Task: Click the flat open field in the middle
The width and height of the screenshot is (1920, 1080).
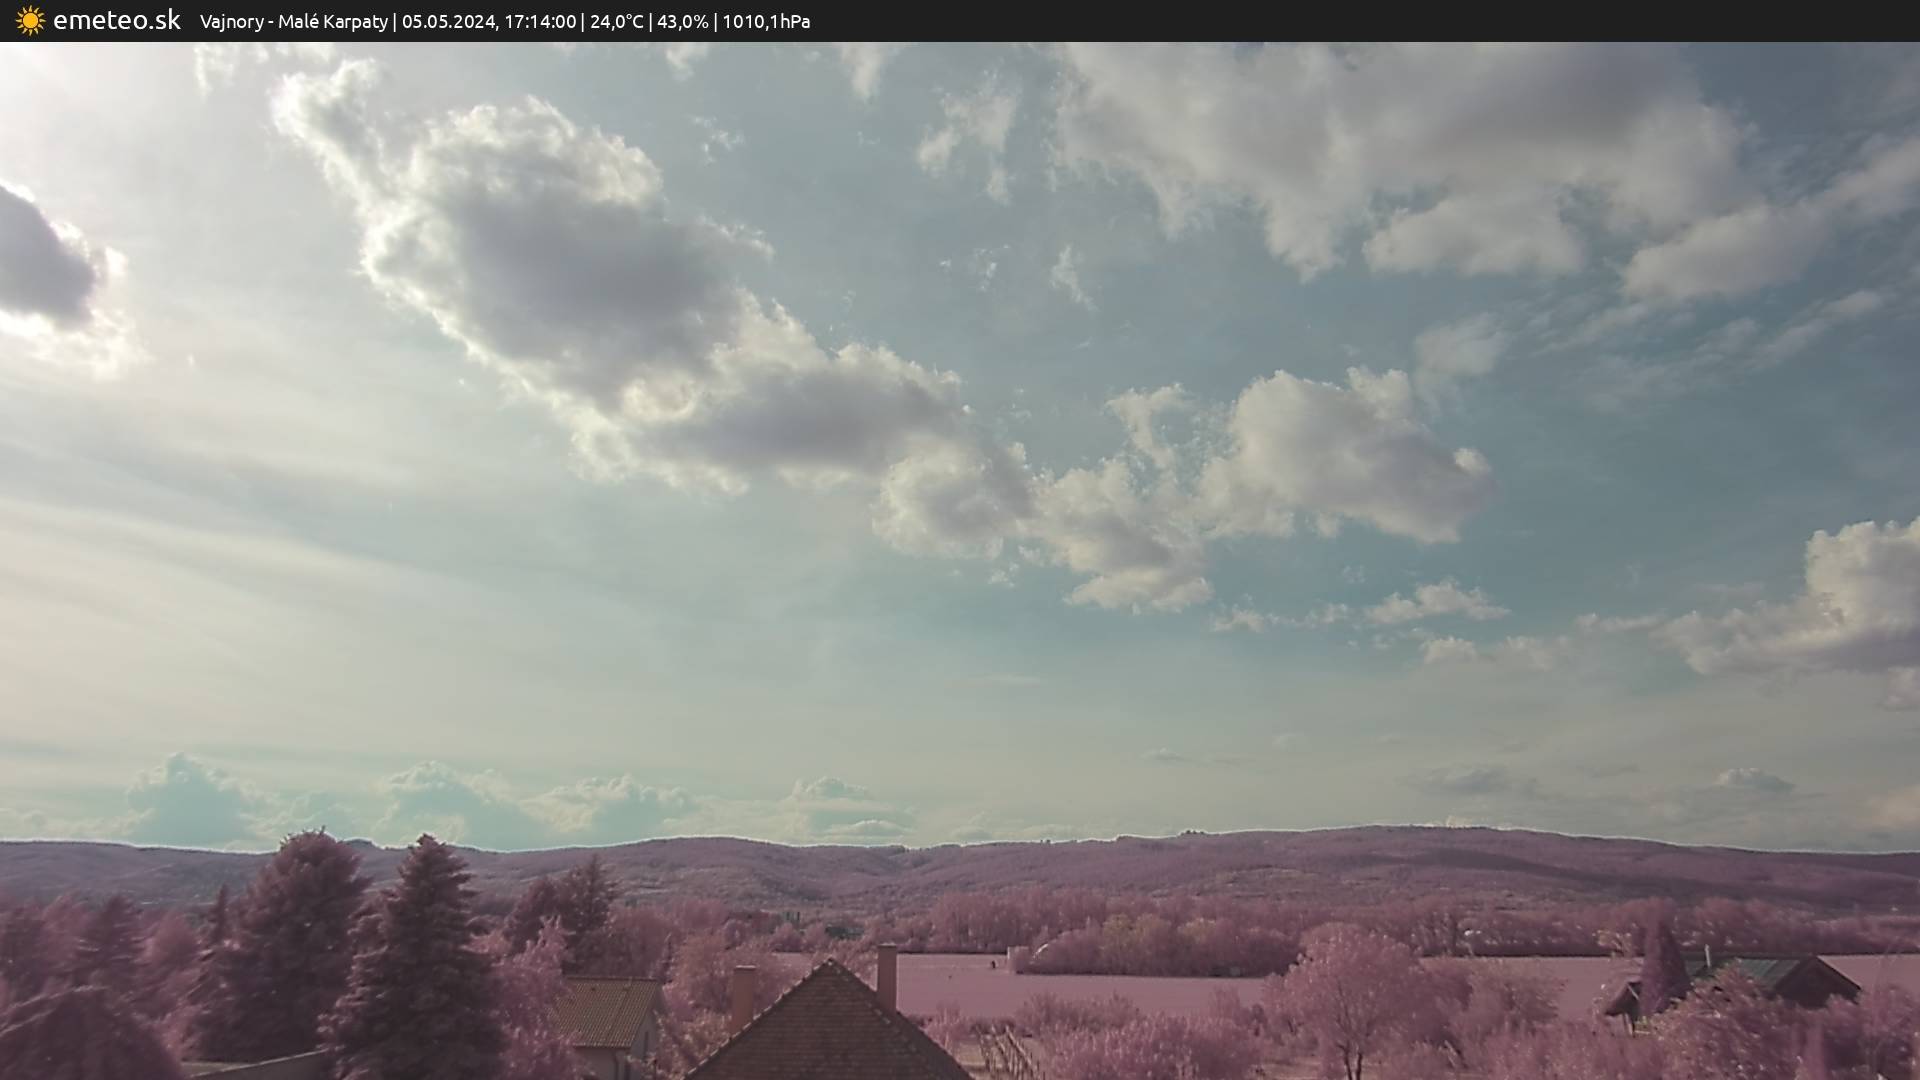Action: pos(1080,985)
